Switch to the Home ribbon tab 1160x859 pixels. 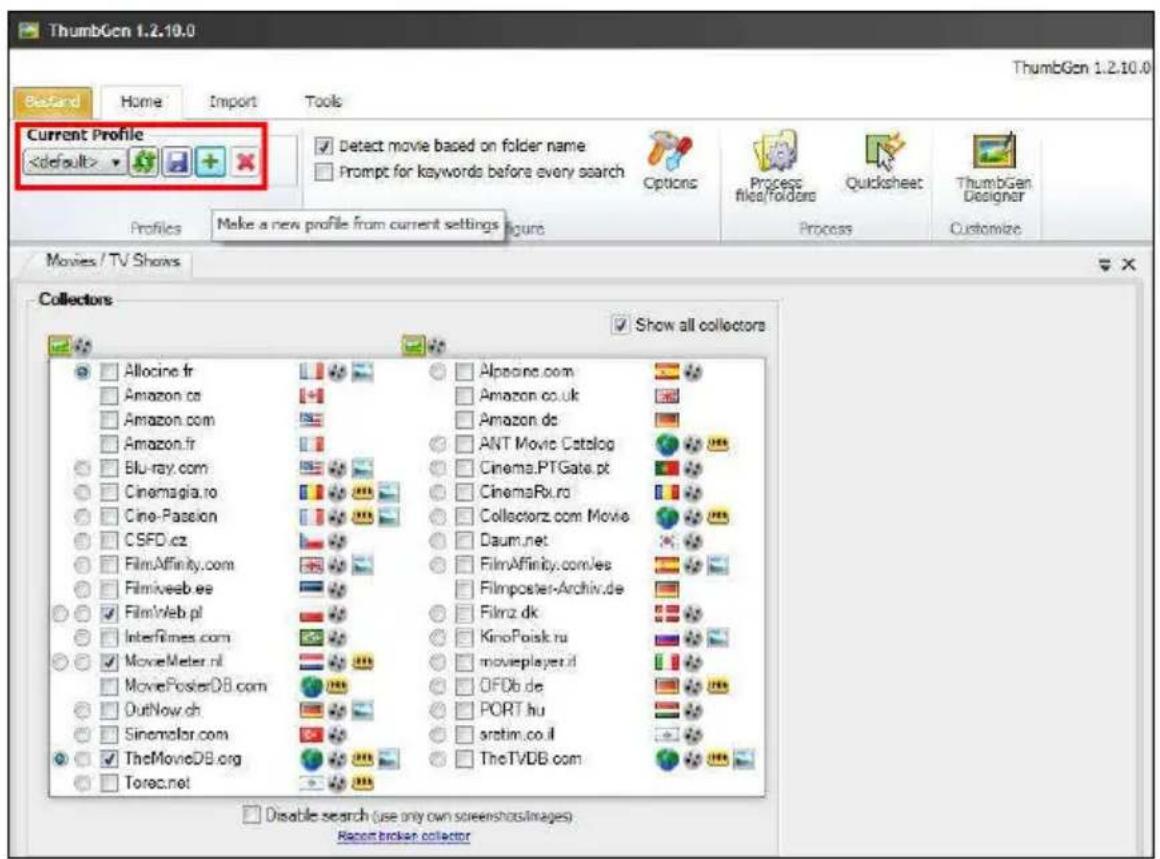coord(141,101)
